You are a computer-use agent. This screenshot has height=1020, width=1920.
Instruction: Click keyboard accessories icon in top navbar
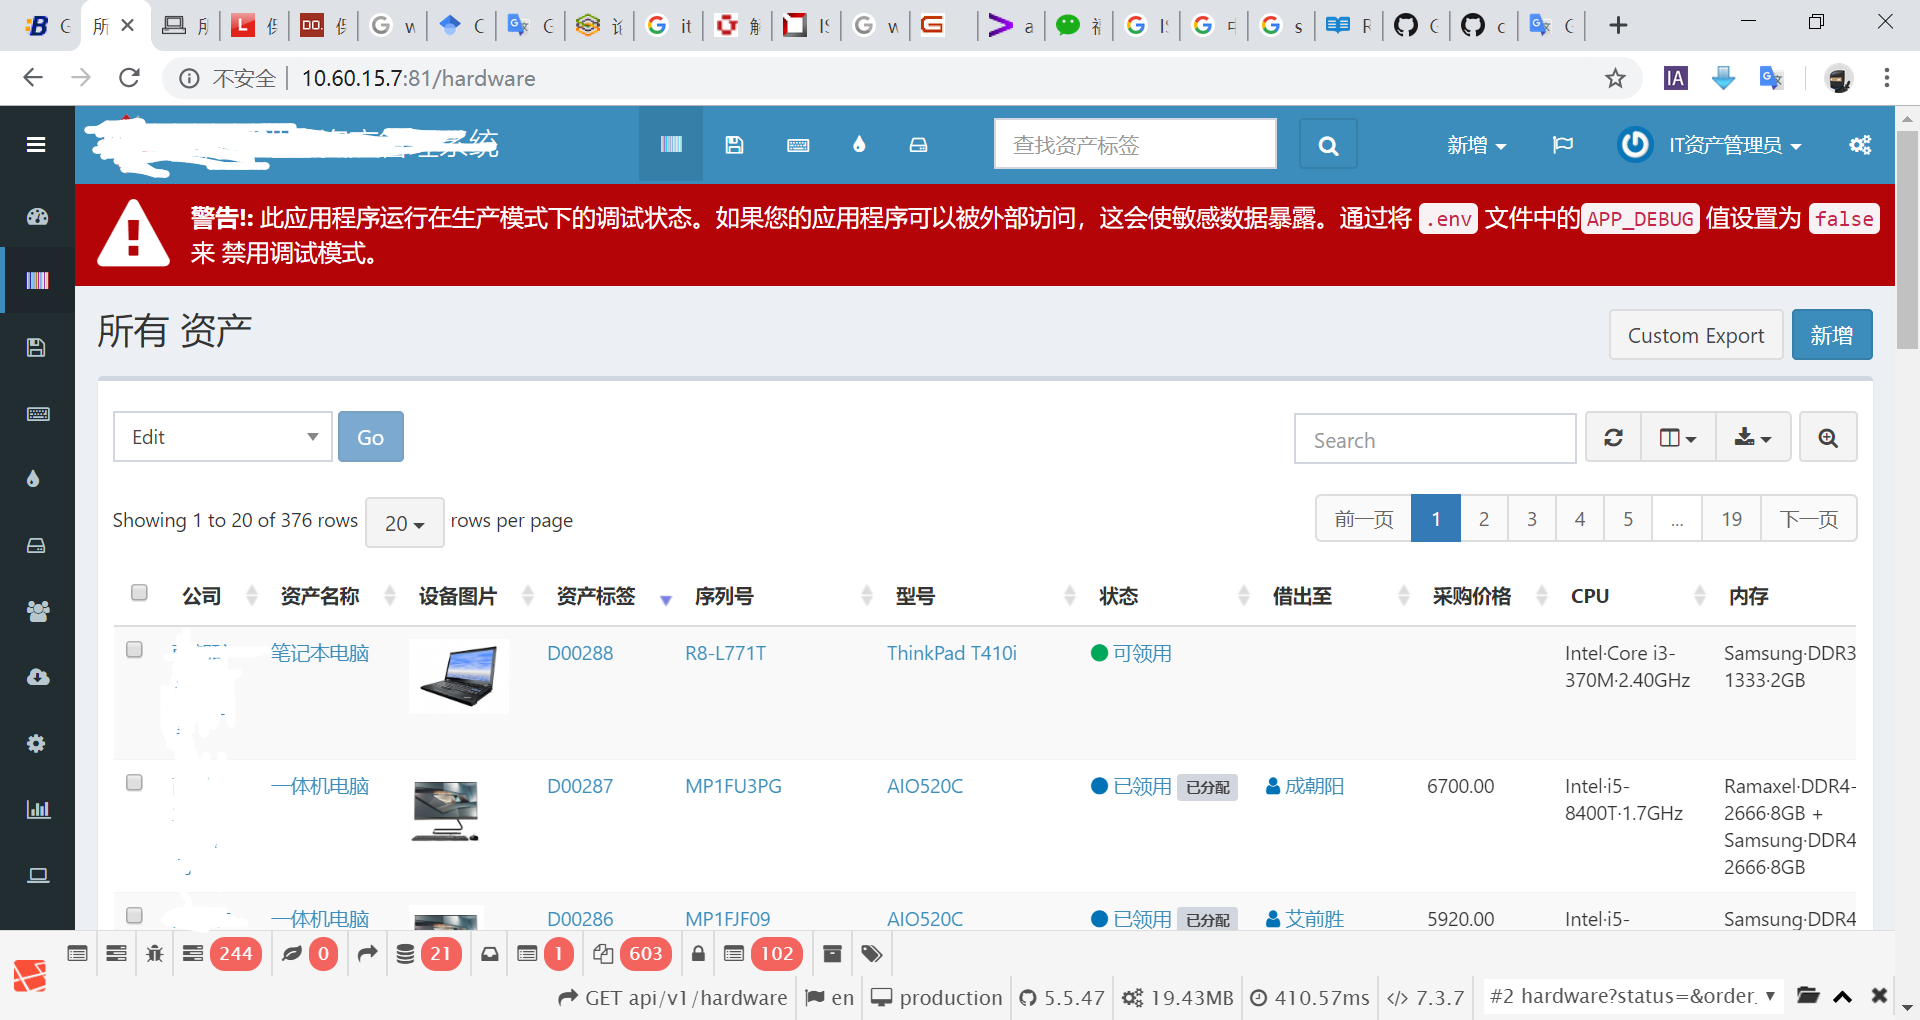click(x=798, y=145)
